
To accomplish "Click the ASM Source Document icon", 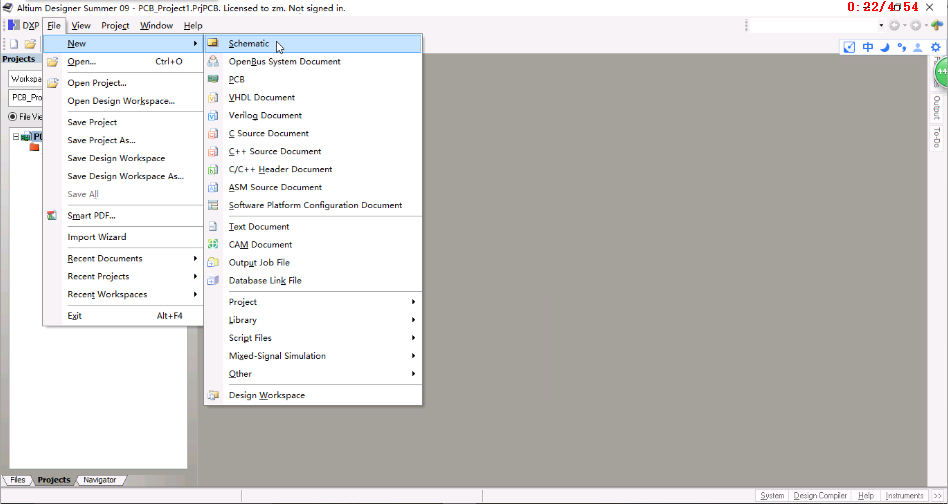I will coord(213,187).
